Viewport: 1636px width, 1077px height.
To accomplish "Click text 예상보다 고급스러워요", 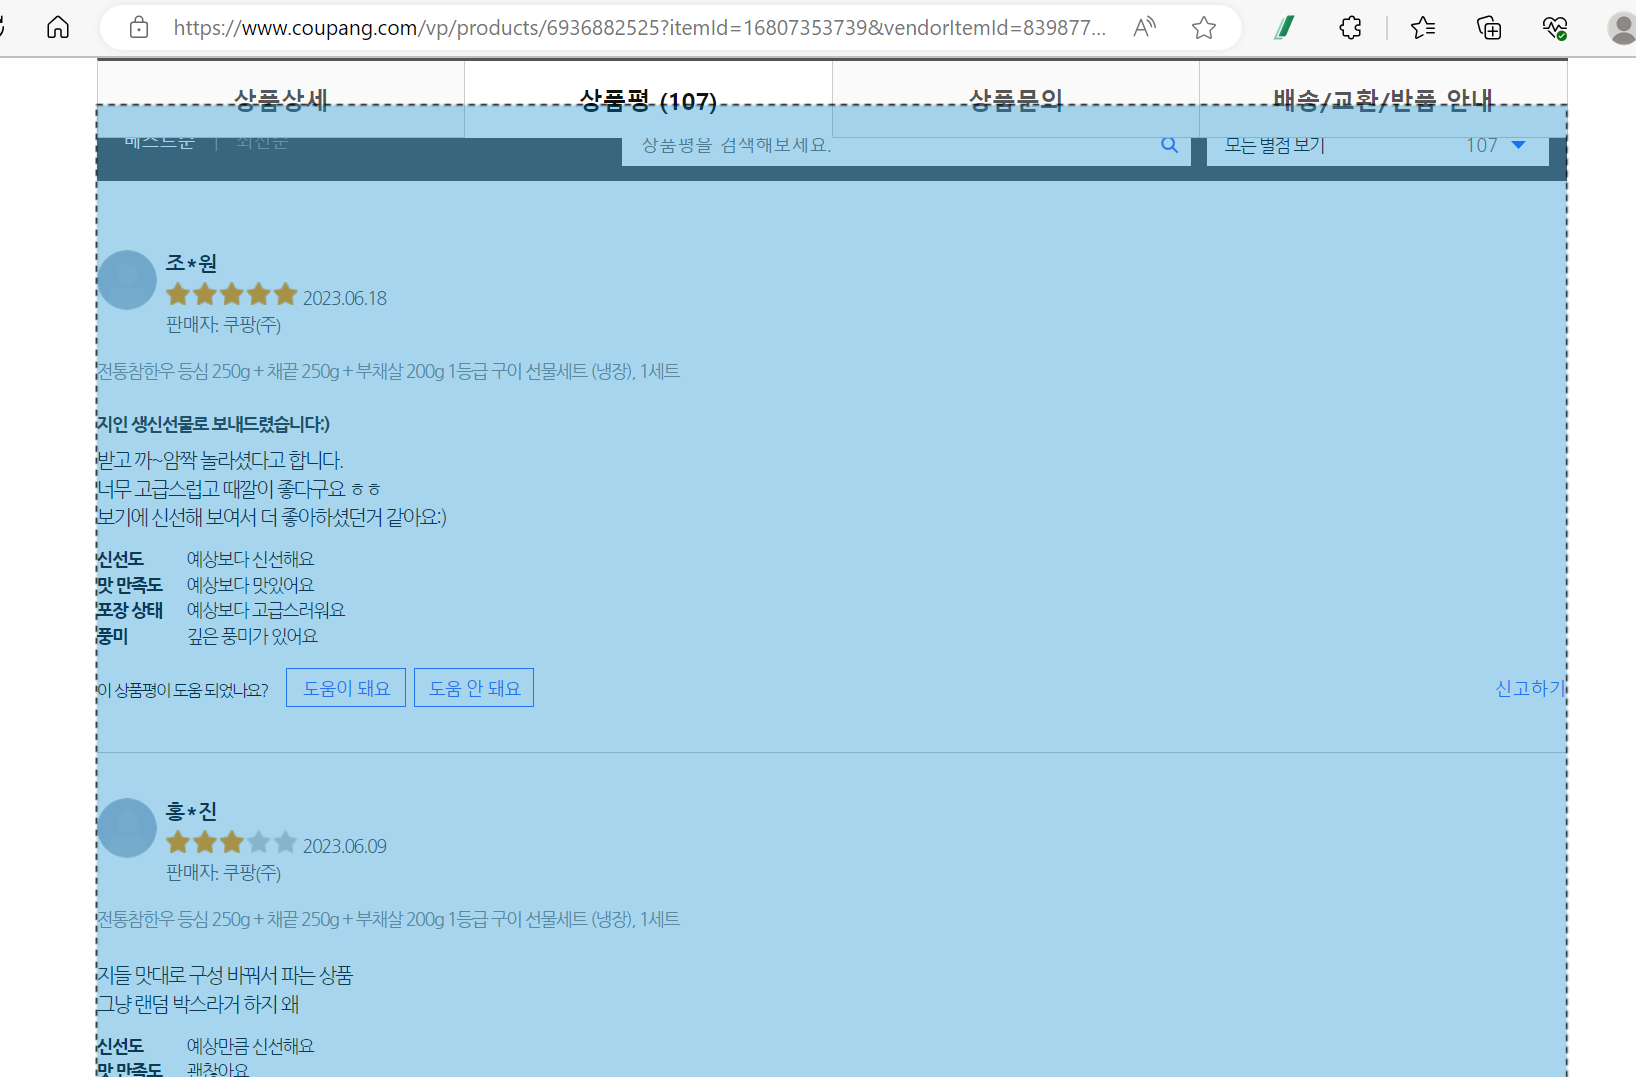I will pos(266,610).
